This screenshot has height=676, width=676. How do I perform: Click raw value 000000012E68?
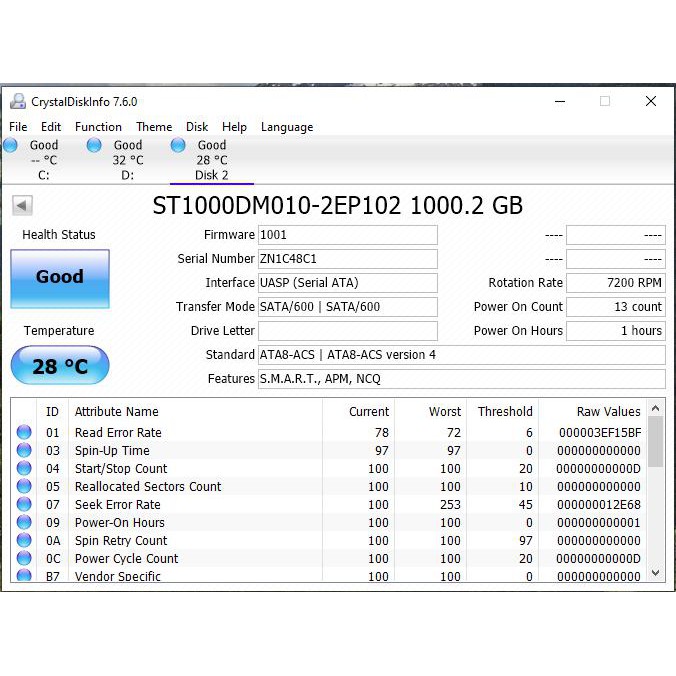(x=599, y=504)
